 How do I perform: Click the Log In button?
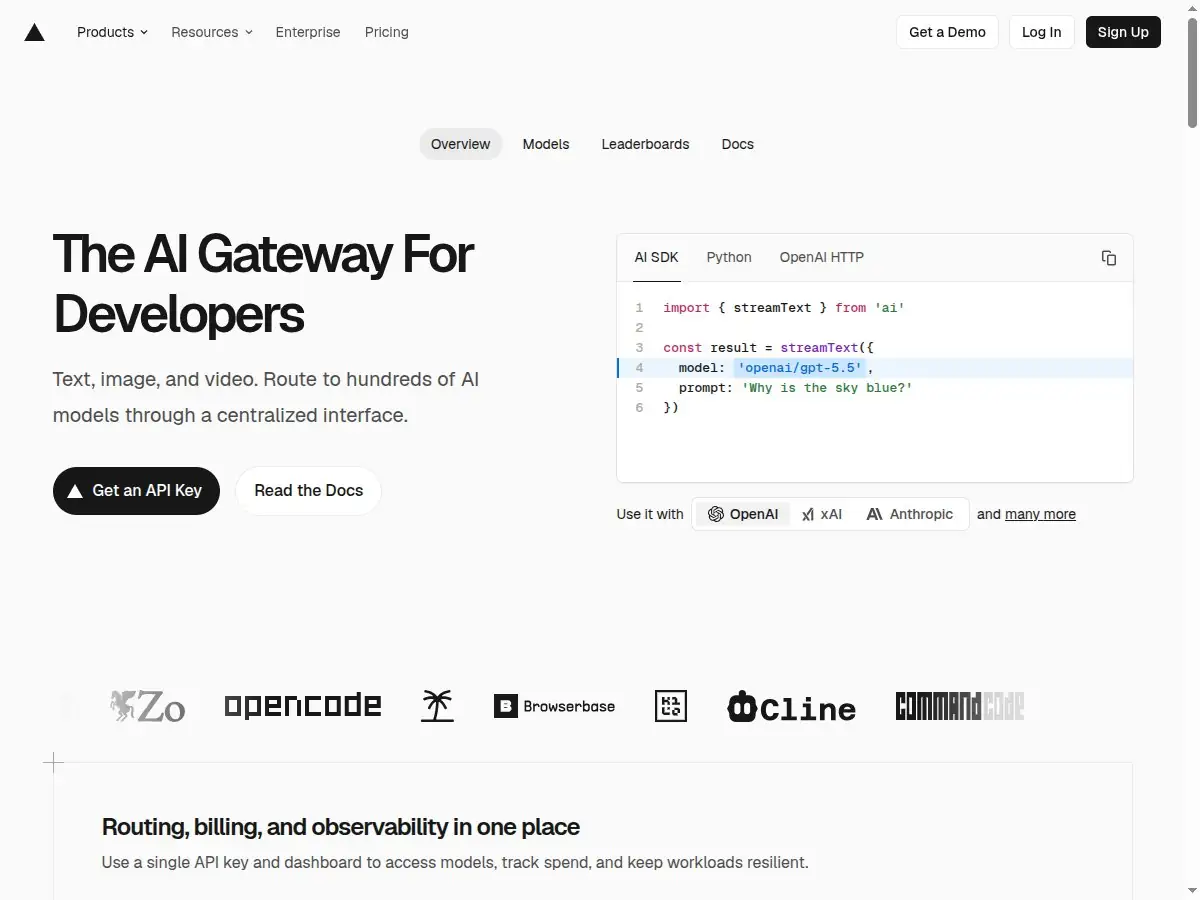point(1042,32)
